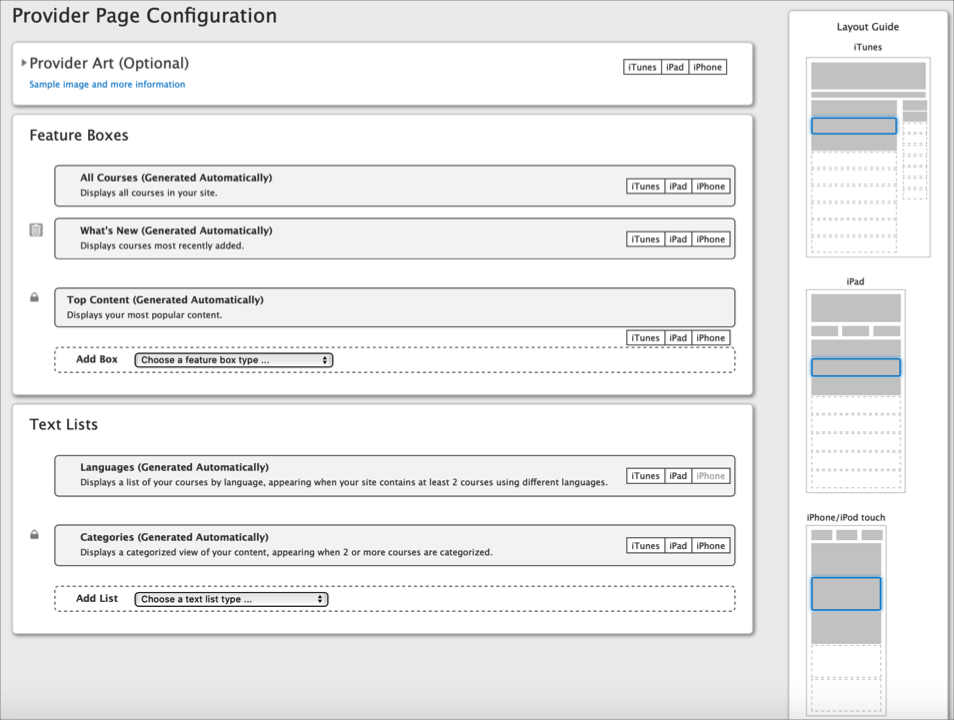Toggle iTunes for Categories list
This screenshot has width=954, height=720.
click(645, 546)
